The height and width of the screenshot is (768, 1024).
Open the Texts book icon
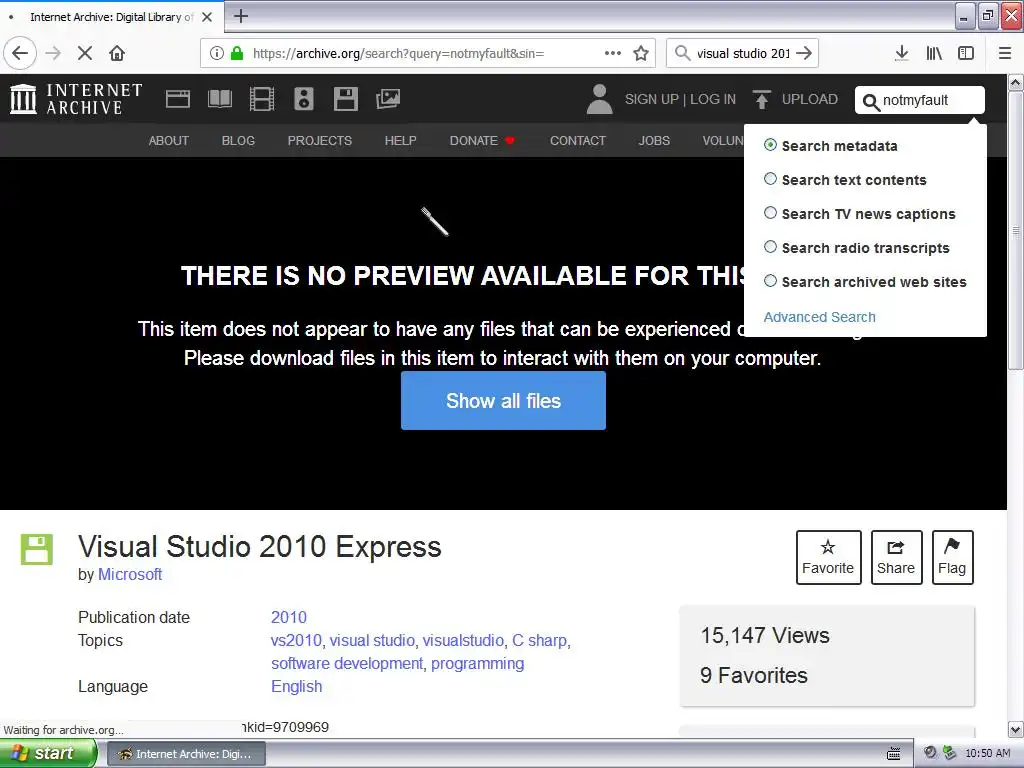click(x=219, y=99)
